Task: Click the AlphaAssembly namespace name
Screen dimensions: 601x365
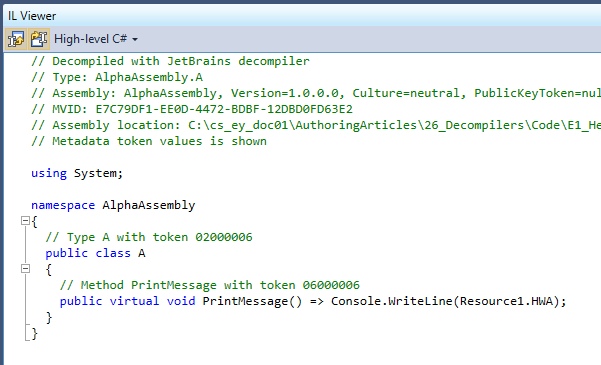Action: [x=149, y=206]
